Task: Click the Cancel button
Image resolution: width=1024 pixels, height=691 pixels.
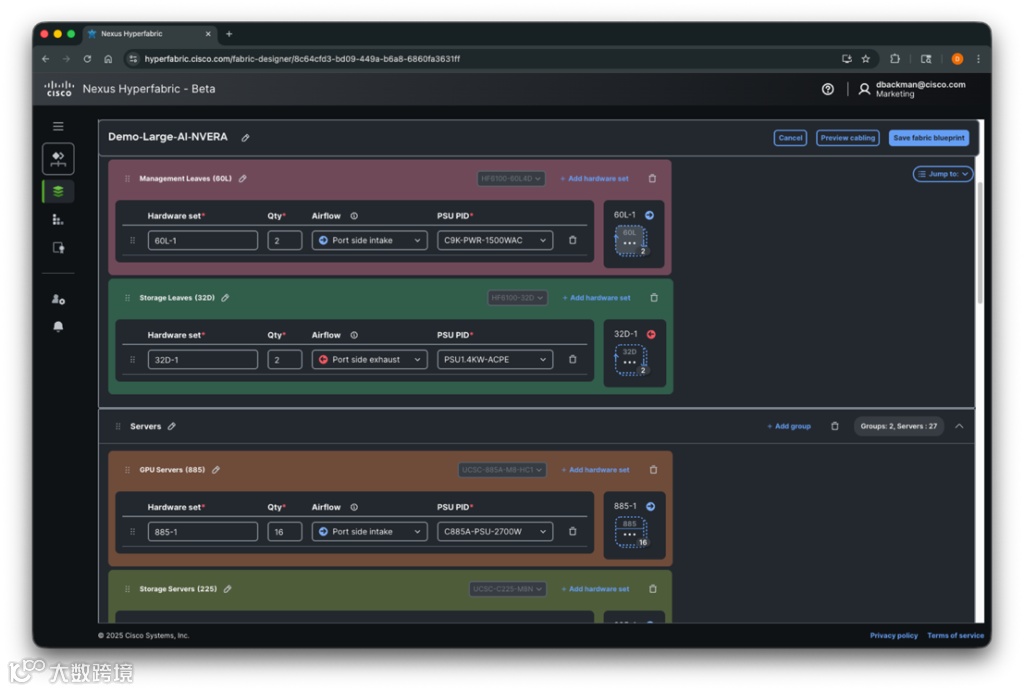Action: (x=790, y=138)
